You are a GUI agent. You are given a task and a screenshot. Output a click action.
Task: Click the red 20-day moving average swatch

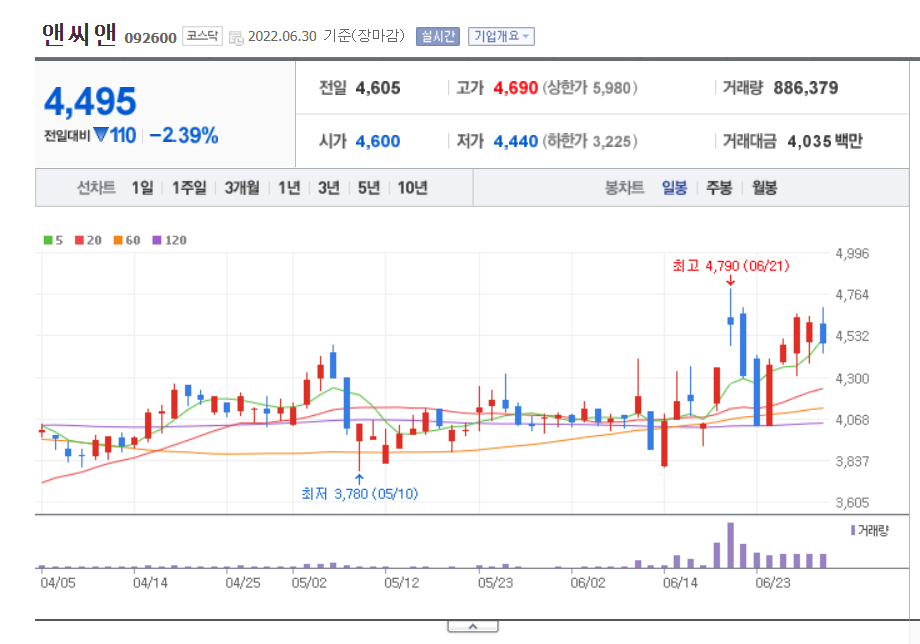(x=79, y=240)
